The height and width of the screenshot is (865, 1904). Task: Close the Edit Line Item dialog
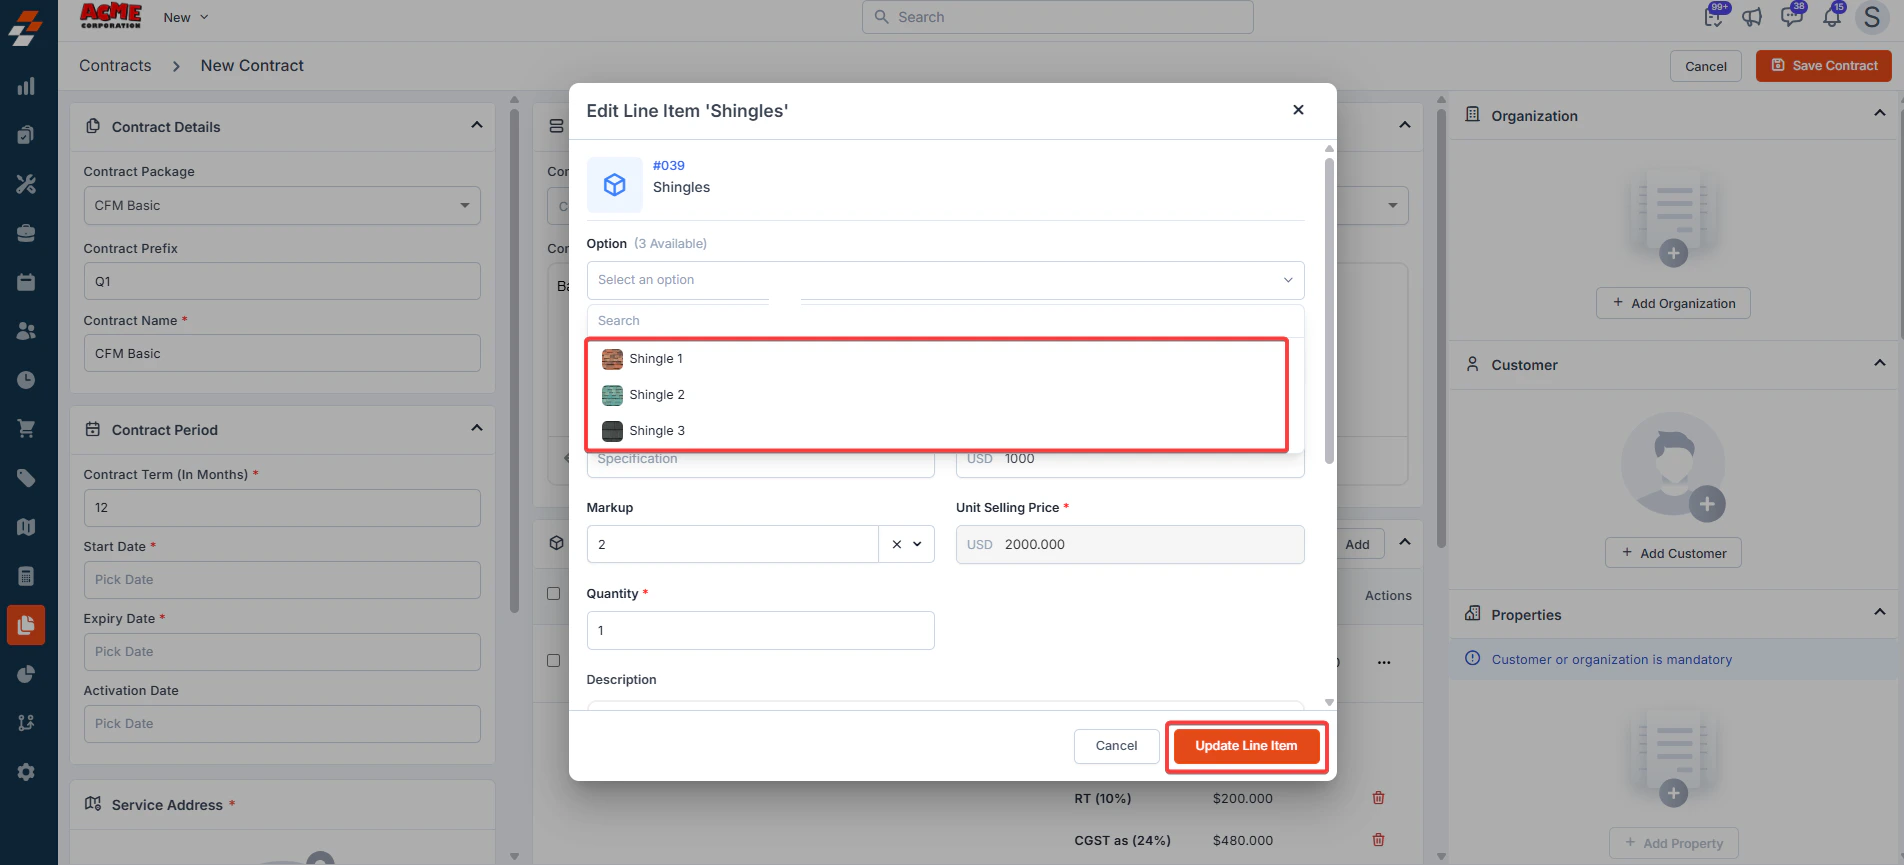(1298, 110)
